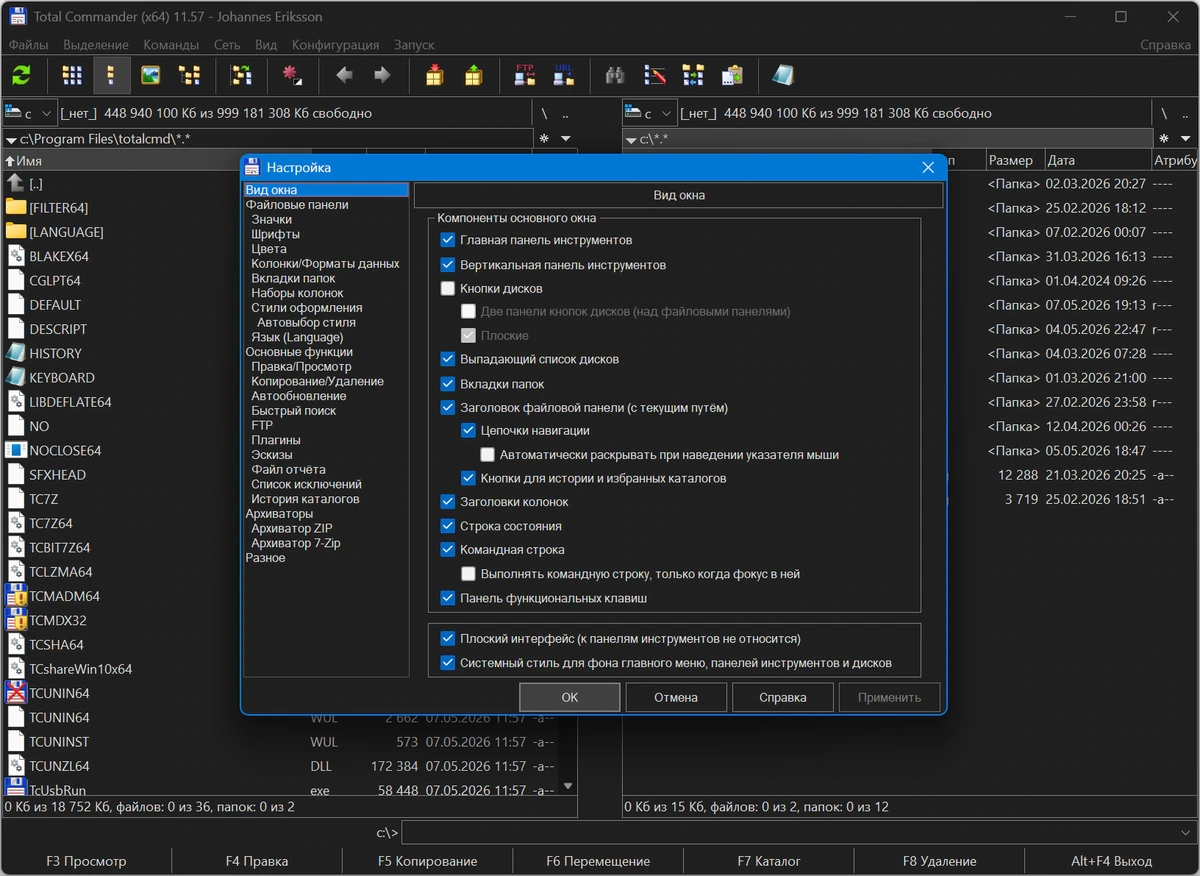
Task: Select 'Плагины' in the settings tree
Action: [276, 440]
